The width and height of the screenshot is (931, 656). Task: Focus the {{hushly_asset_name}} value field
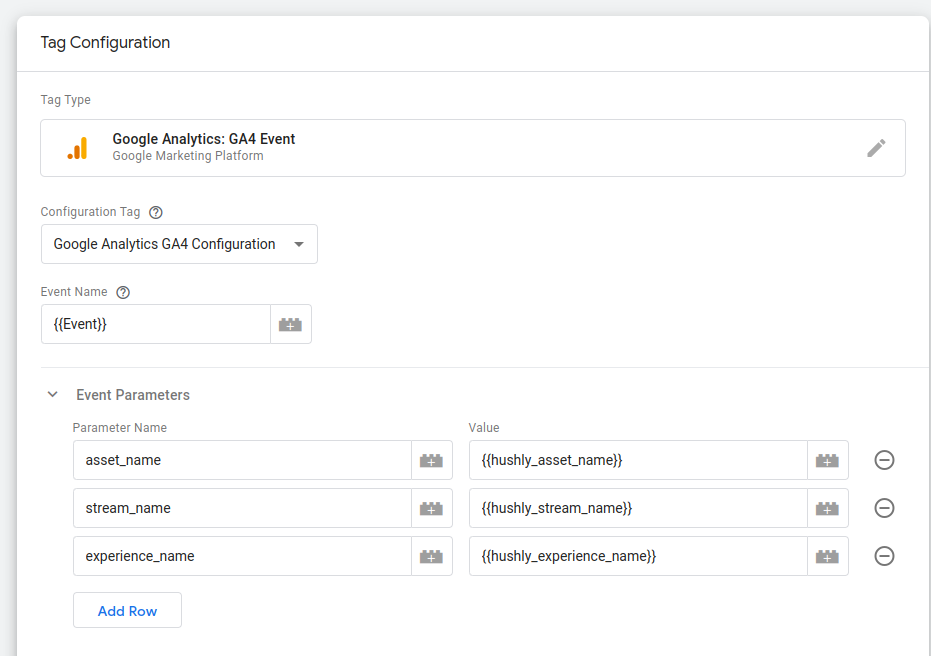pos(638,460)
